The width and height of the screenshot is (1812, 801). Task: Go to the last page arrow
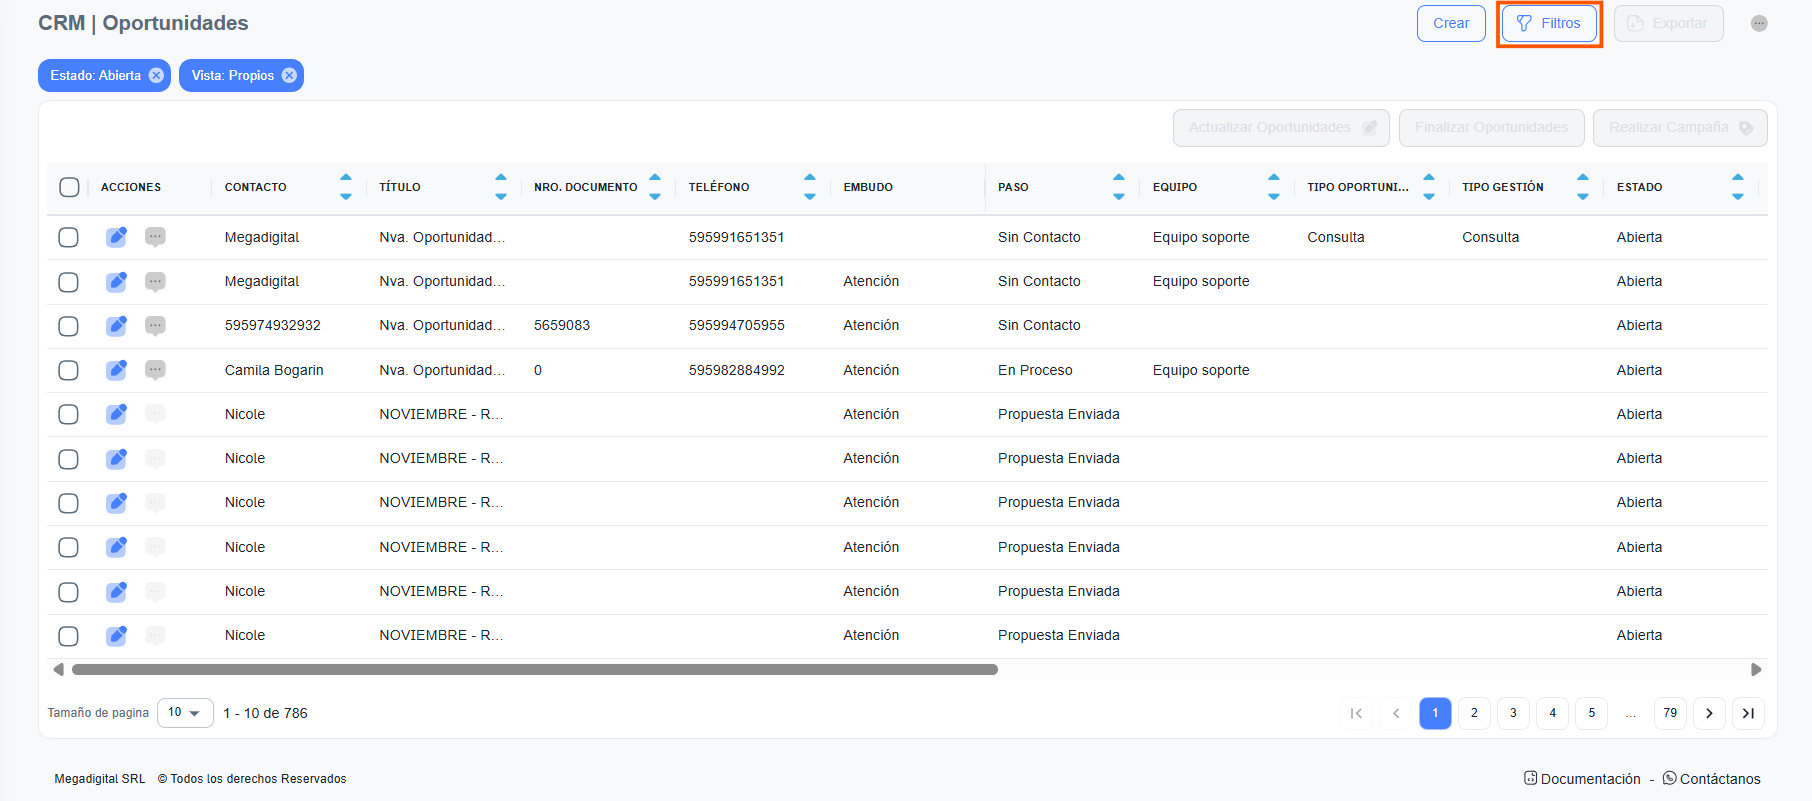[1747, 713]
